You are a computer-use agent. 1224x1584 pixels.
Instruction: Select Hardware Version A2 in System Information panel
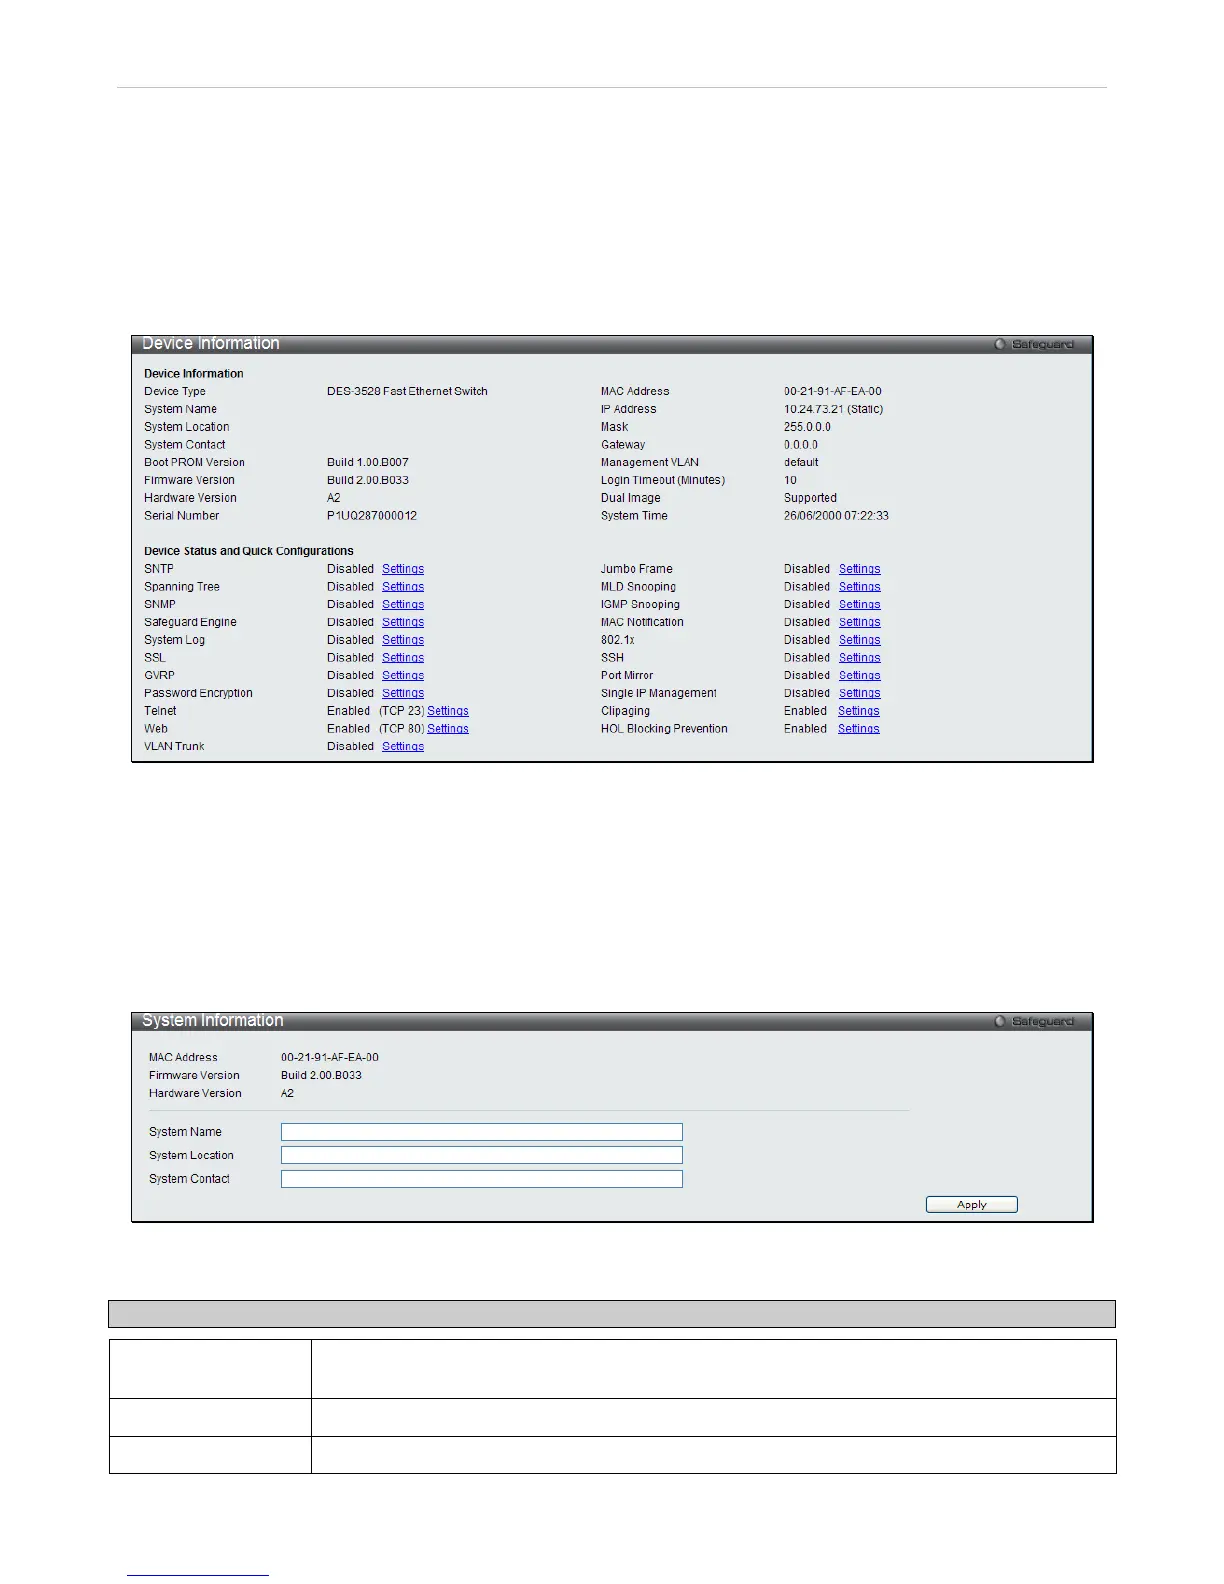click(x=288, y=1093)
